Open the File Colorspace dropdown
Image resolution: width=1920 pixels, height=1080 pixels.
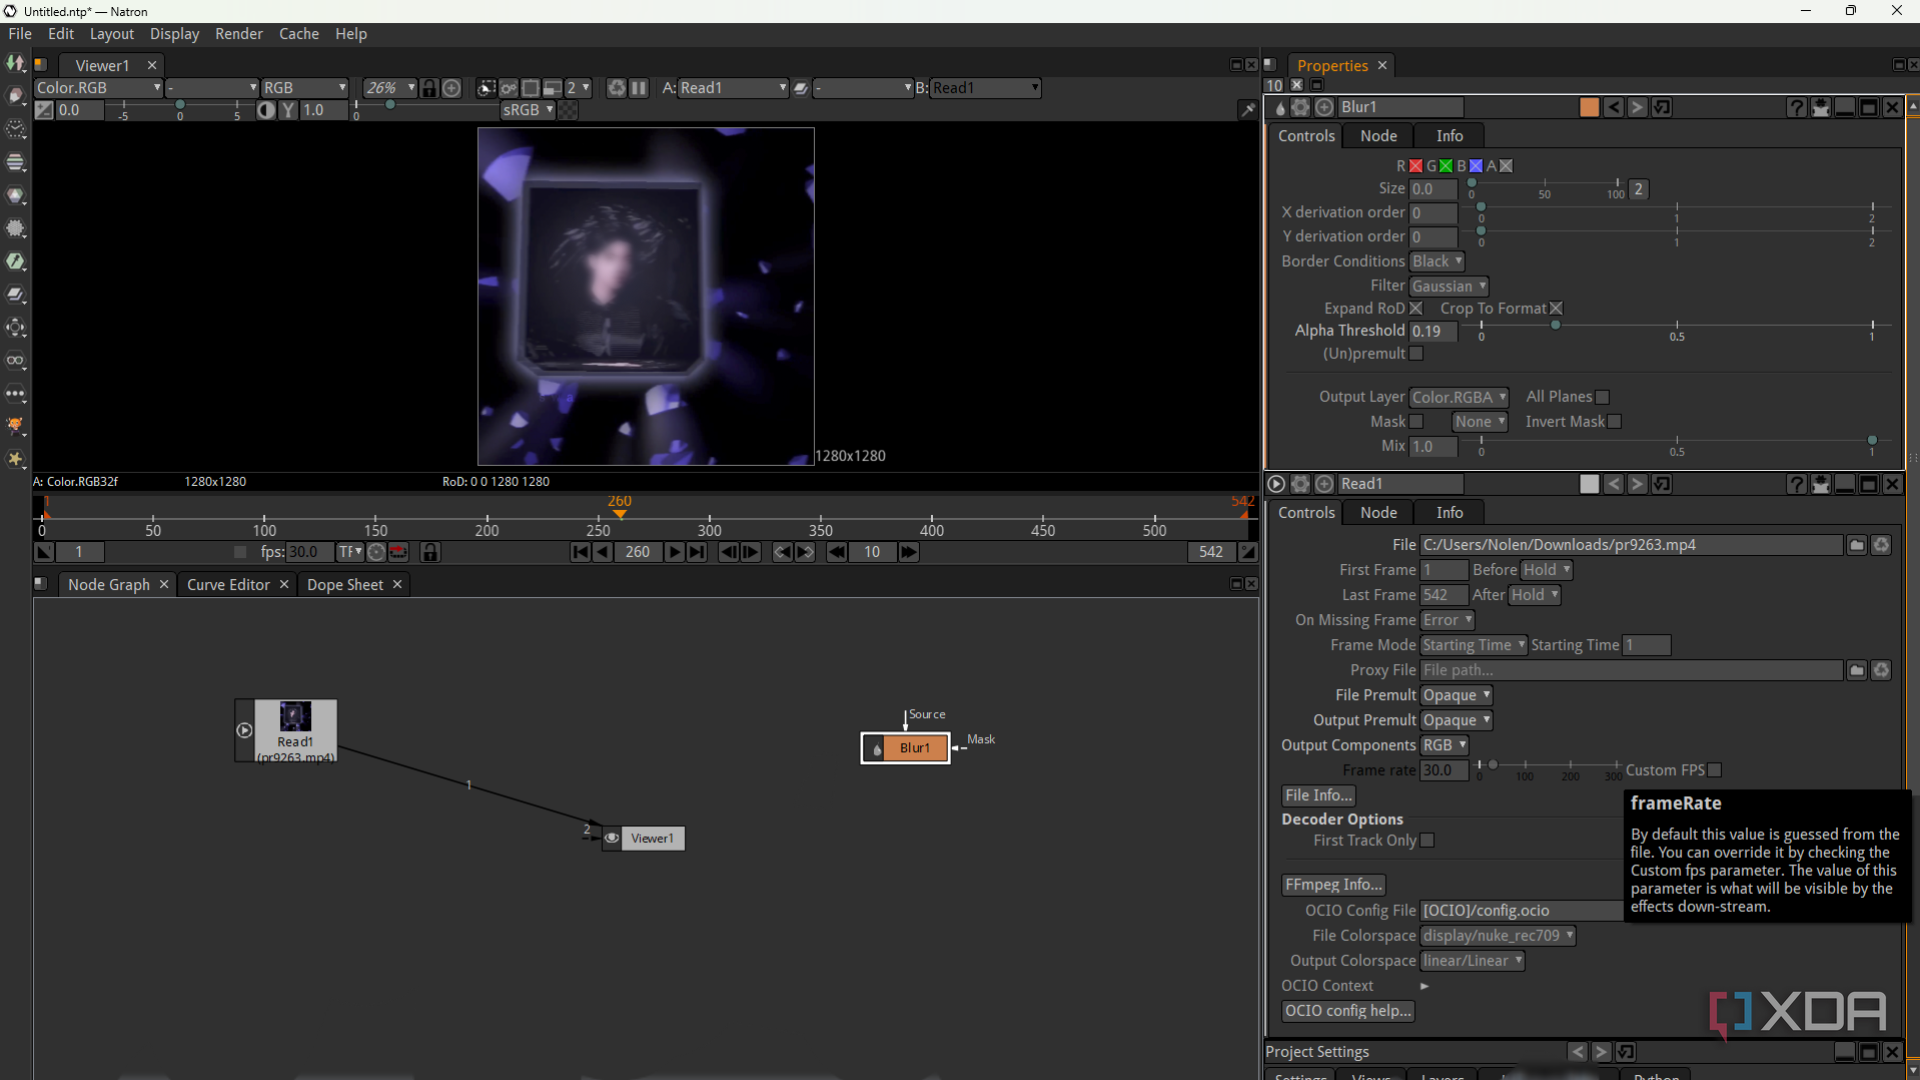pos(1498,936)
